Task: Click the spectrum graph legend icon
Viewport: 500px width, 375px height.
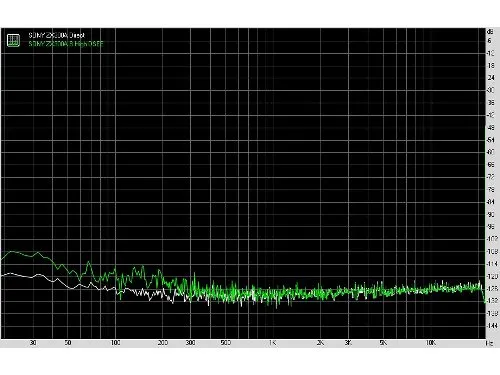Action: pos(13,40)
